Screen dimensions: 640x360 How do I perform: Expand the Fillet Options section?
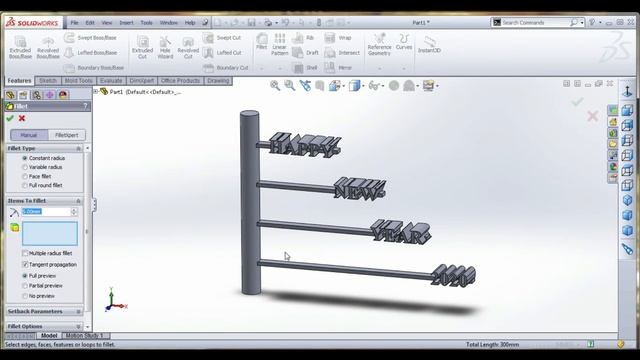coord(78,327)
